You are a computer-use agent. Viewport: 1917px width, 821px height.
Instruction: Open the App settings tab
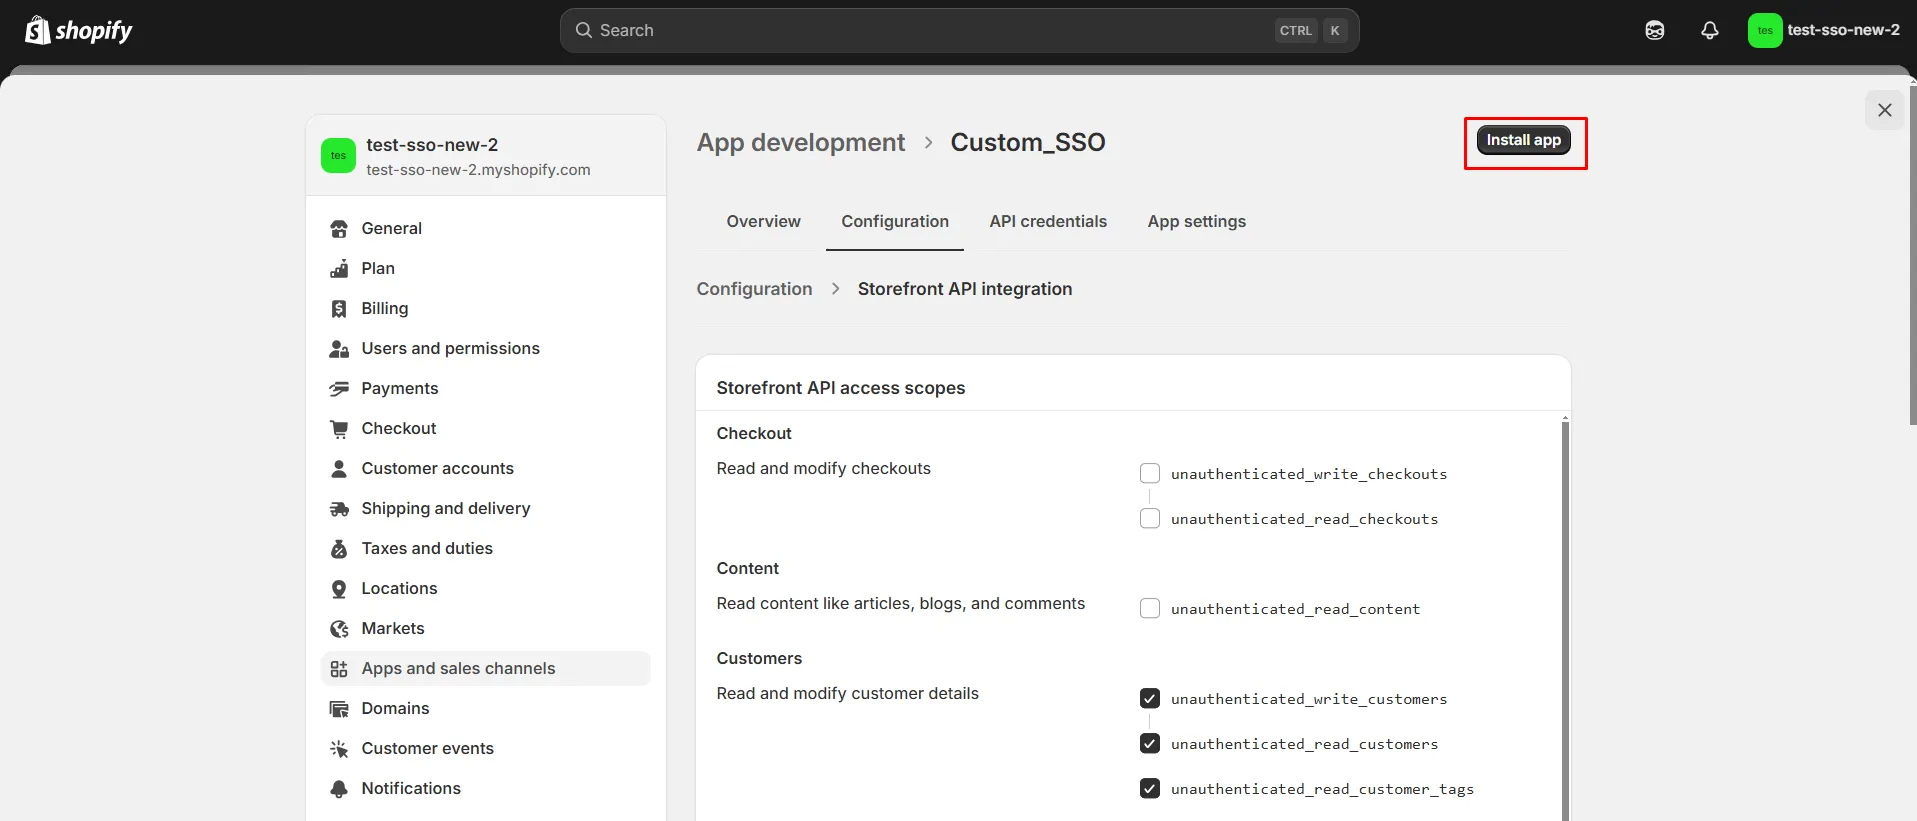1197,221
